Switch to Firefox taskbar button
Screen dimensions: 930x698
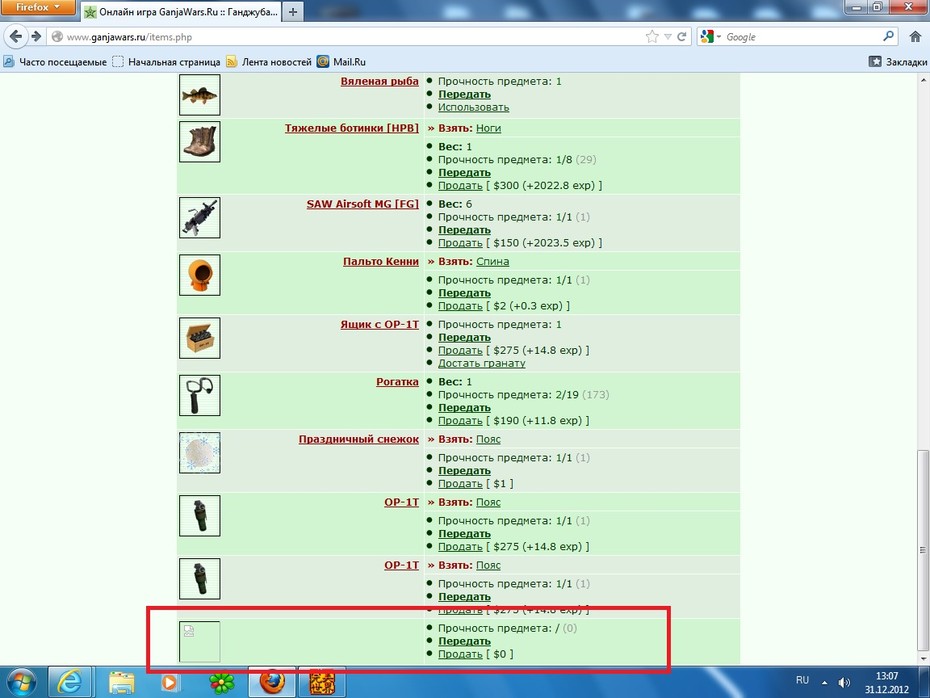pos(272,683)
